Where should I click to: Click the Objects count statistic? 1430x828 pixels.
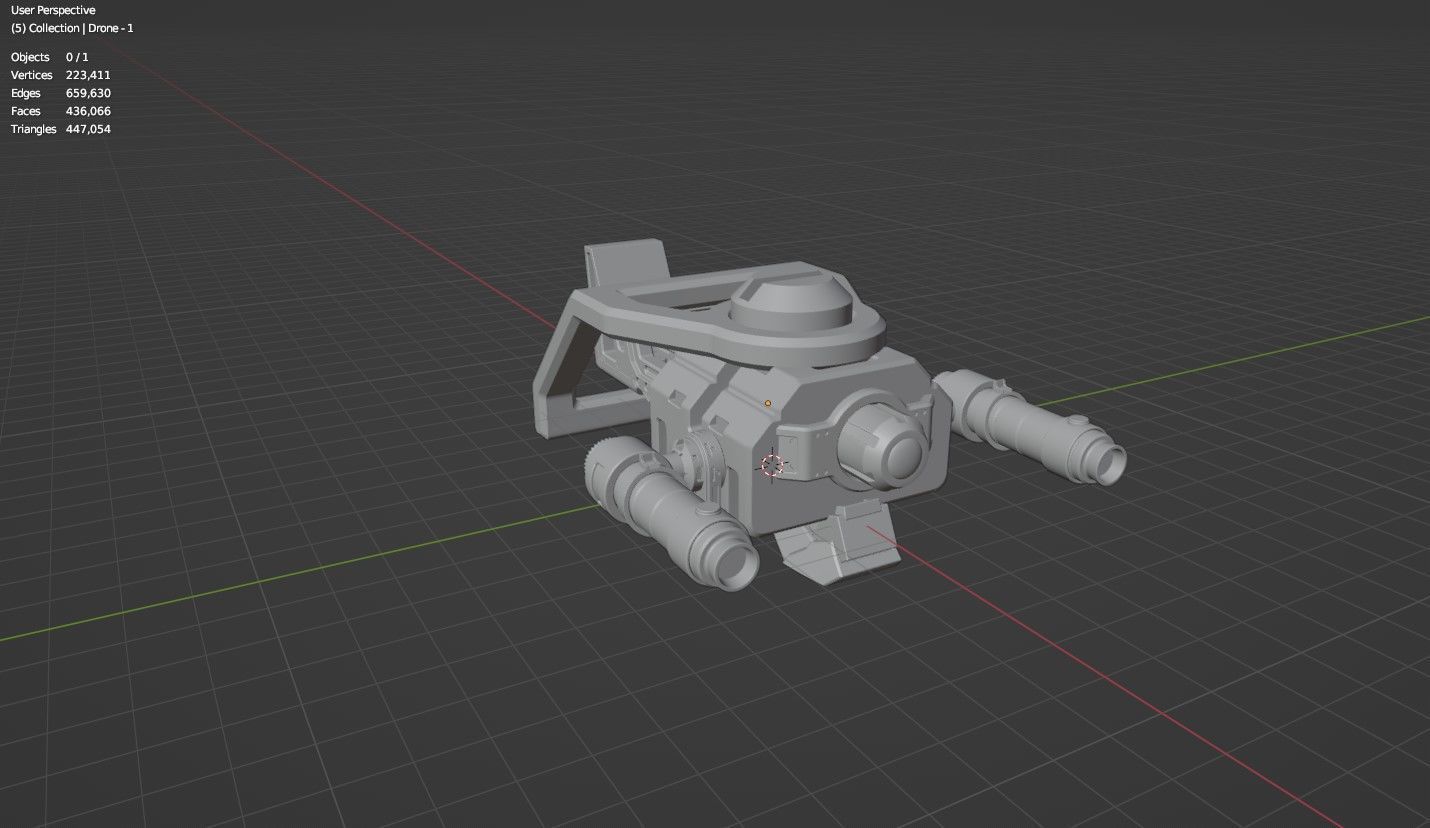pyautogui.click(x=50, y=57)
